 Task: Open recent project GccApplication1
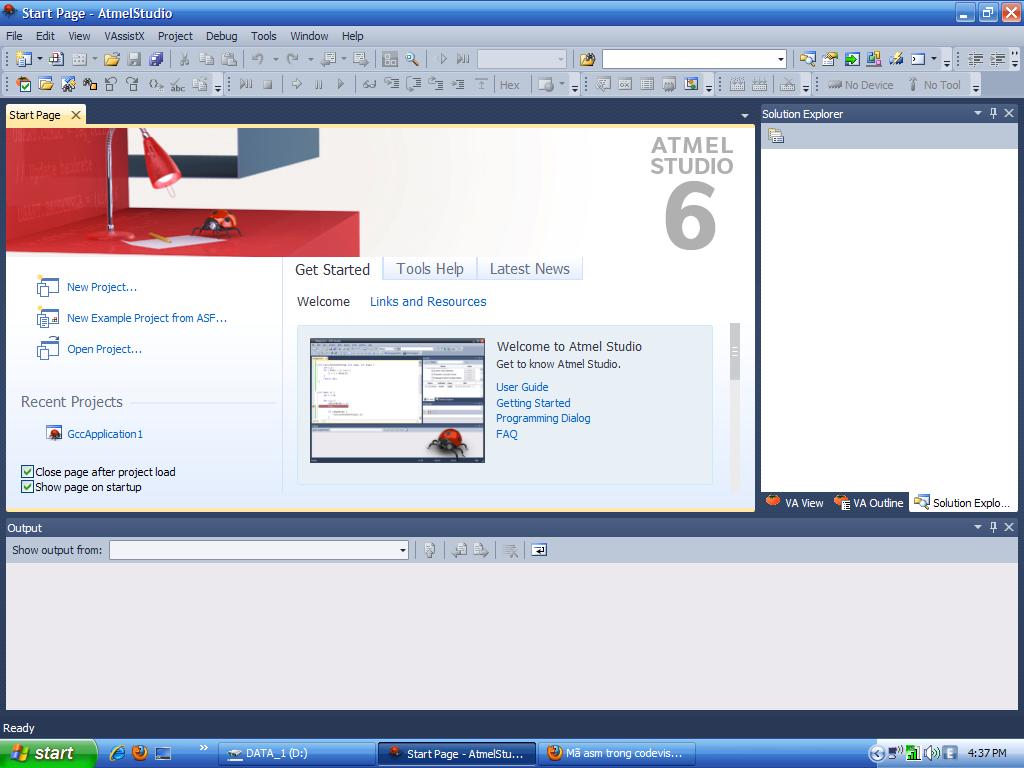104,434
